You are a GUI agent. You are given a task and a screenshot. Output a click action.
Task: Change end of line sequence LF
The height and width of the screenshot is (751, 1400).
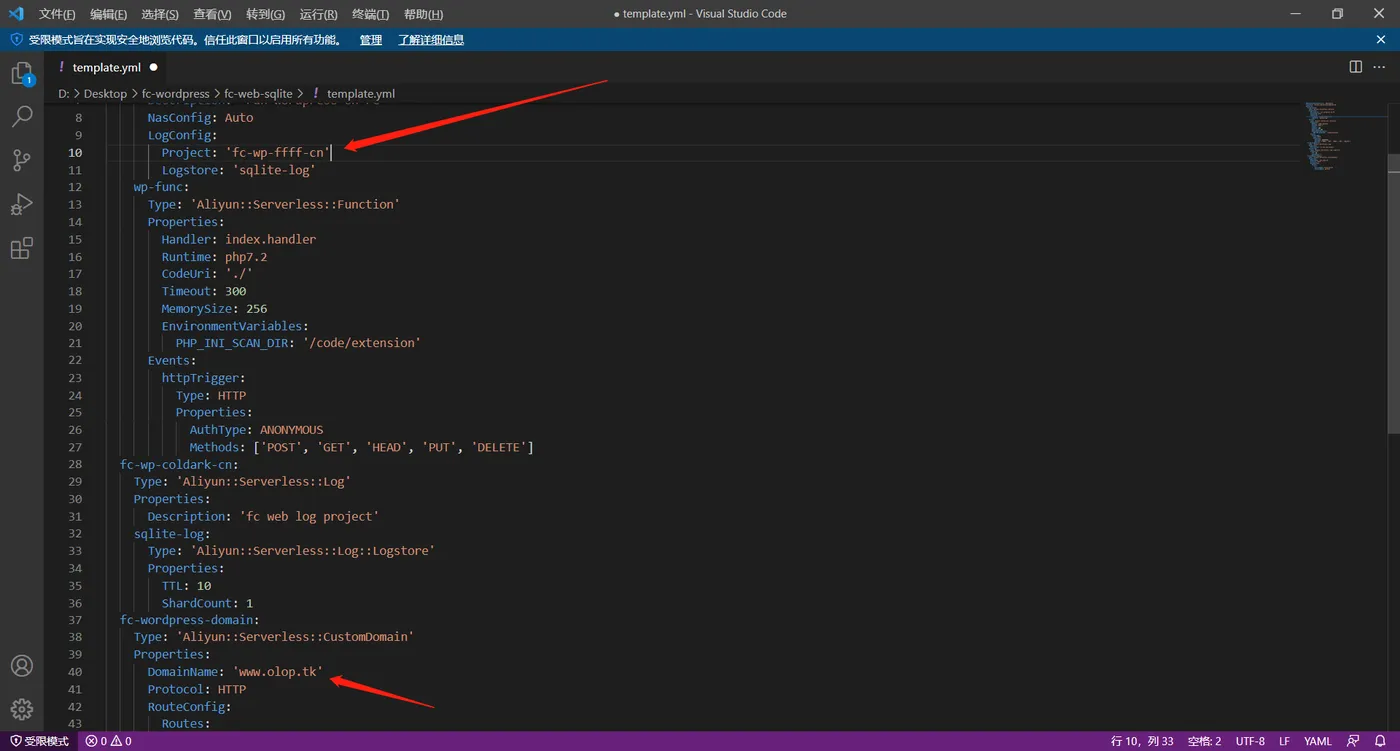click(x=1284, y=741)
